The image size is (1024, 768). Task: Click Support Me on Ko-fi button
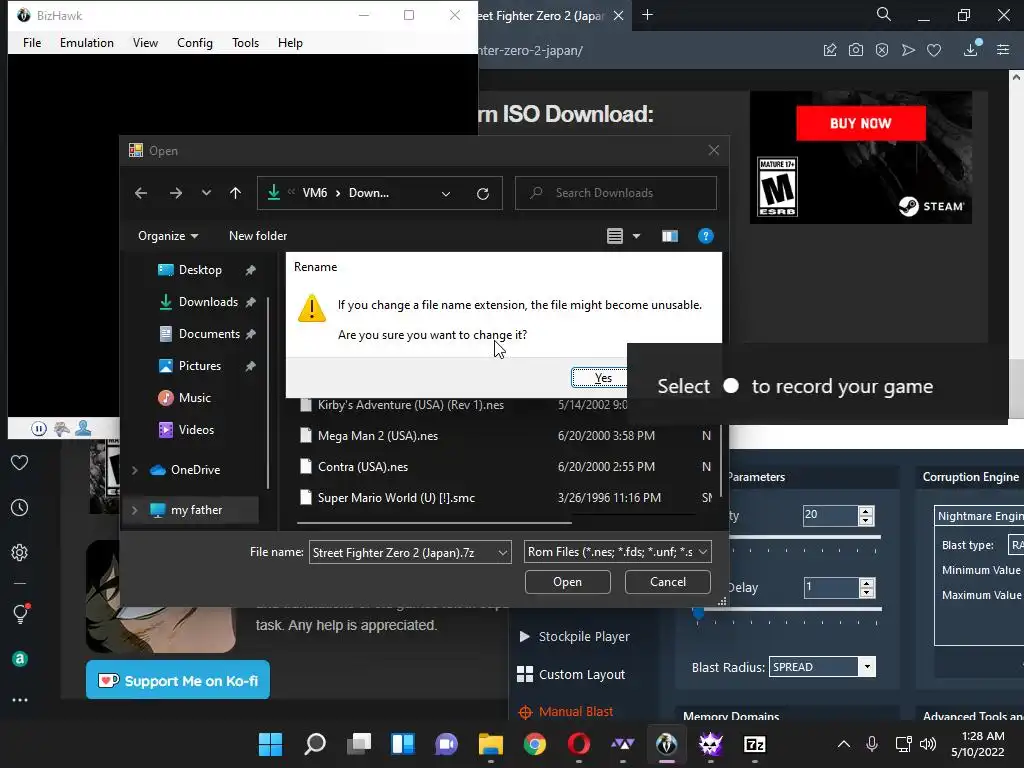[x=178, y=680]
